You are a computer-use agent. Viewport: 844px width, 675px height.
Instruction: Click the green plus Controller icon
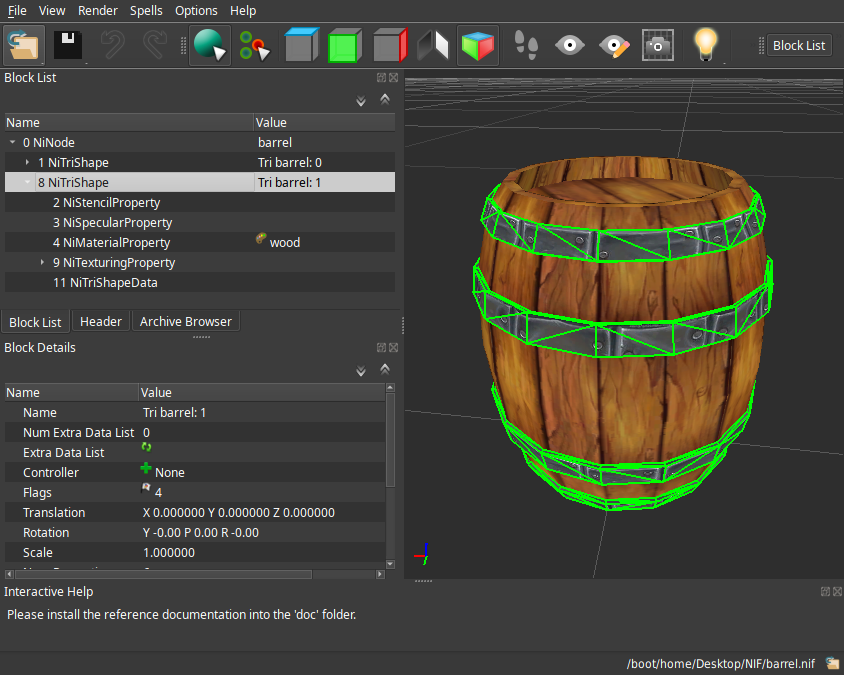tap(146, 468)
